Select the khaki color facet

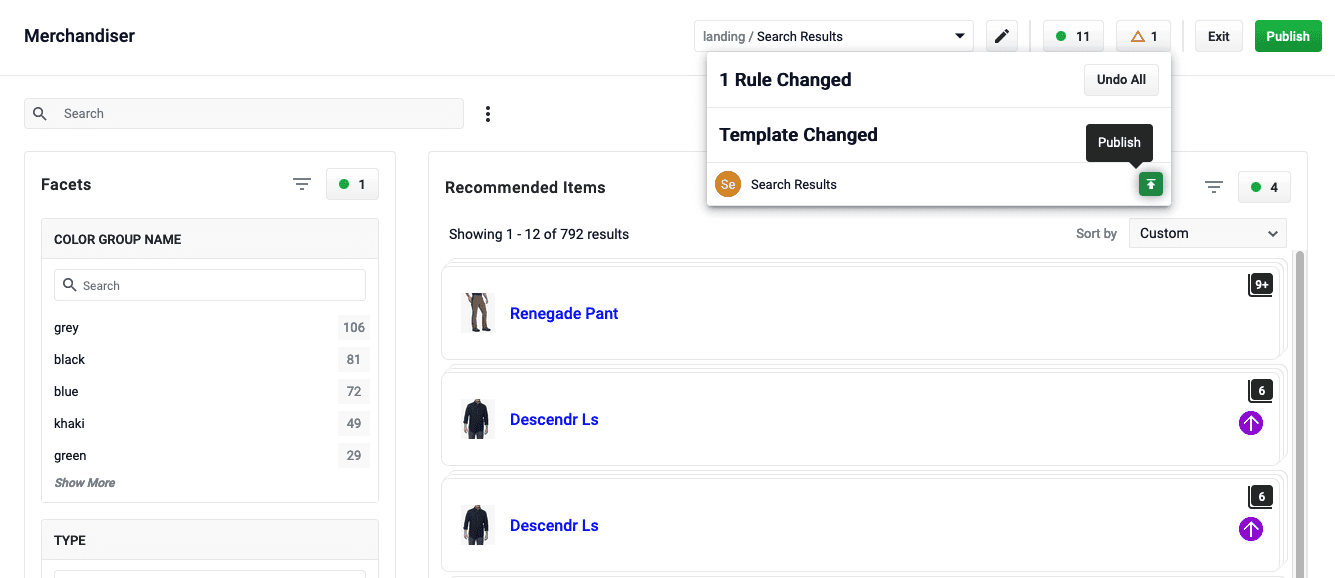(x=69, y=423)
